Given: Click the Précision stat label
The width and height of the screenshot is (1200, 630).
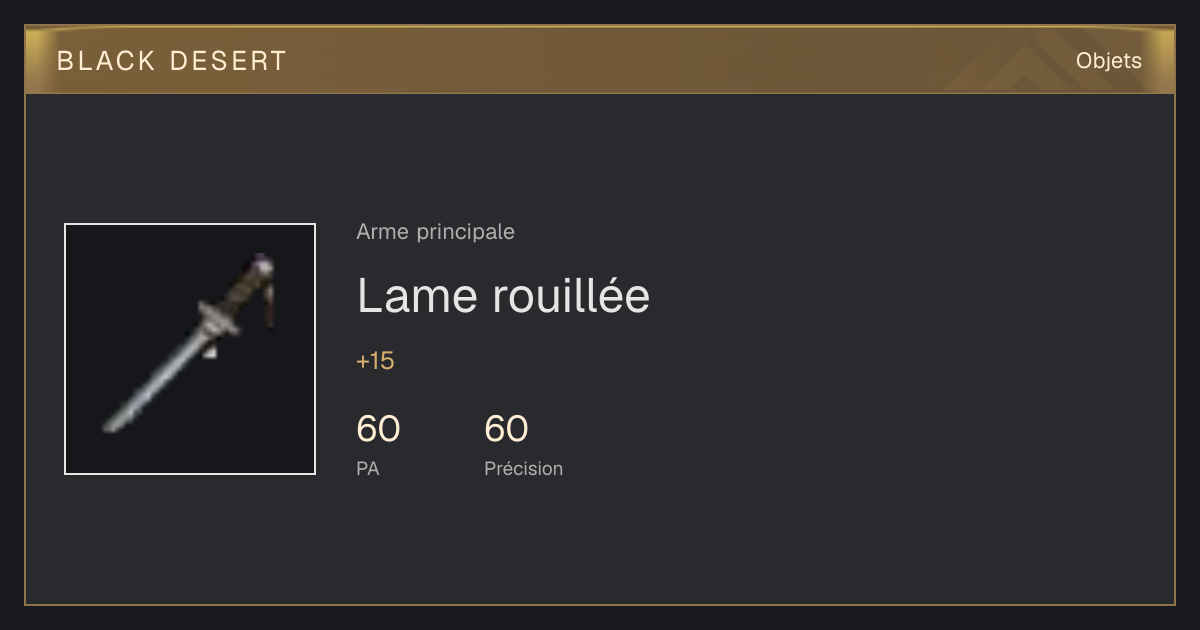Looking at the screenshot, I should point(523,468).
